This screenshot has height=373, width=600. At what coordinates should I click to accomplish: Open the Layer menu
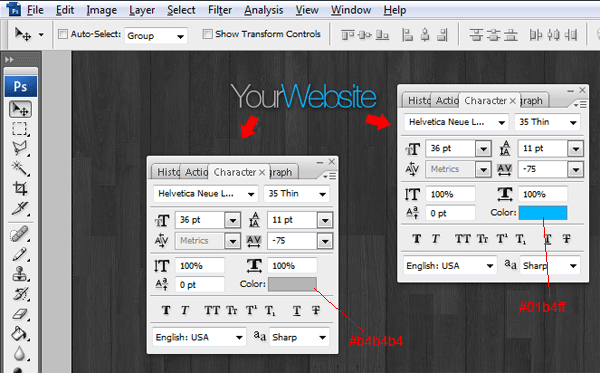(x=142, y=10)
